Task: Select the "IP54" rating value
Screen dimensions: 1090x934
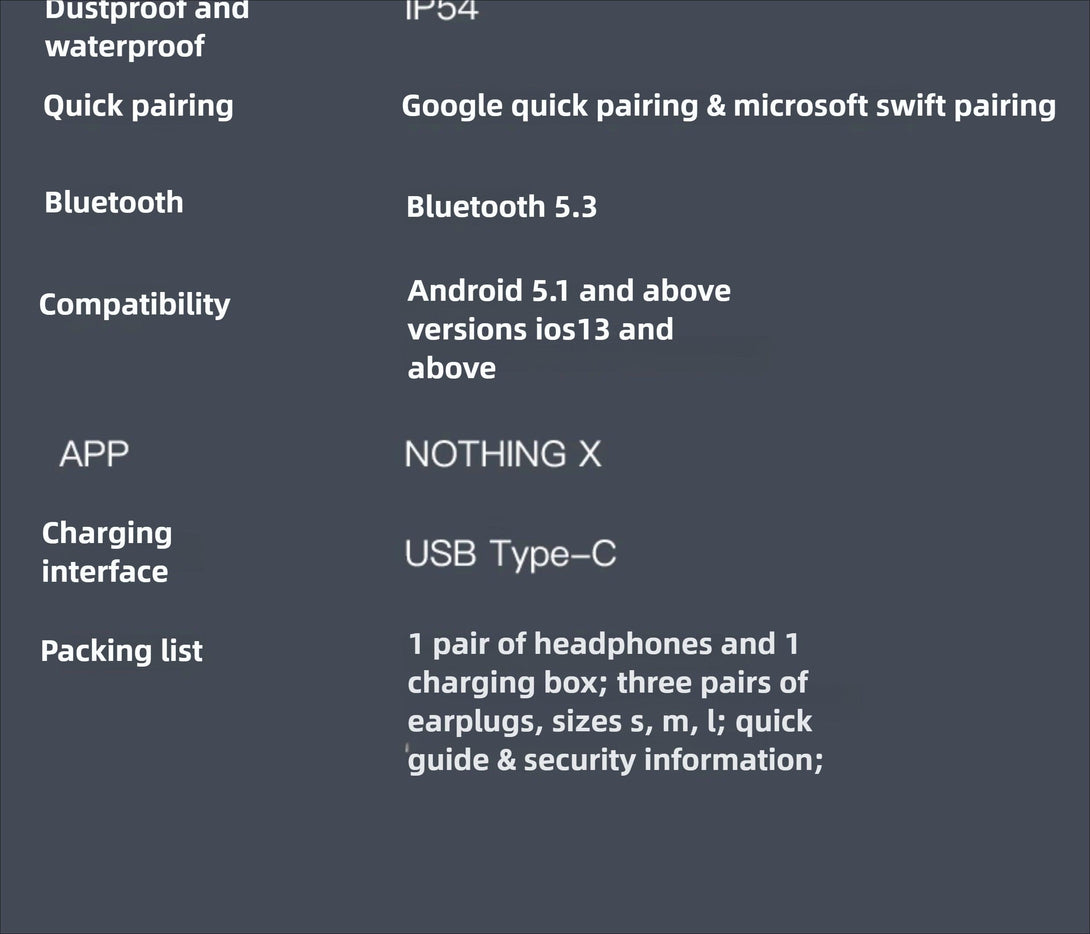Action: 441,10
